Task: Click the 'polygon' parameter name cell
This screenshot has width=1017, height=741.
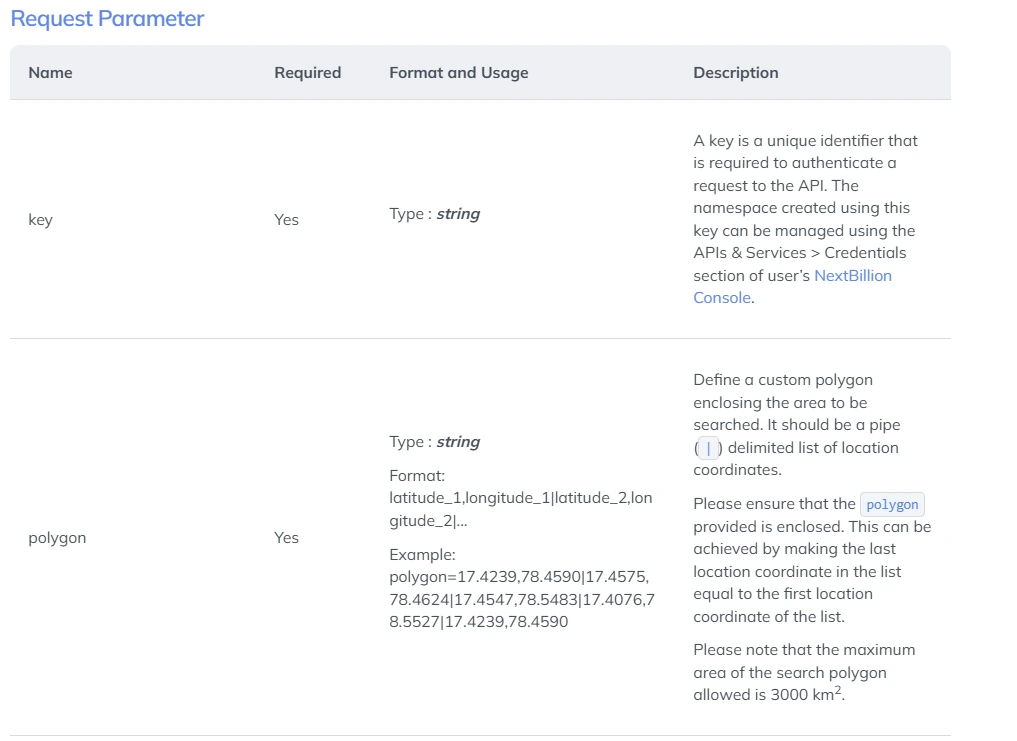Action: (x=57, y=538)
